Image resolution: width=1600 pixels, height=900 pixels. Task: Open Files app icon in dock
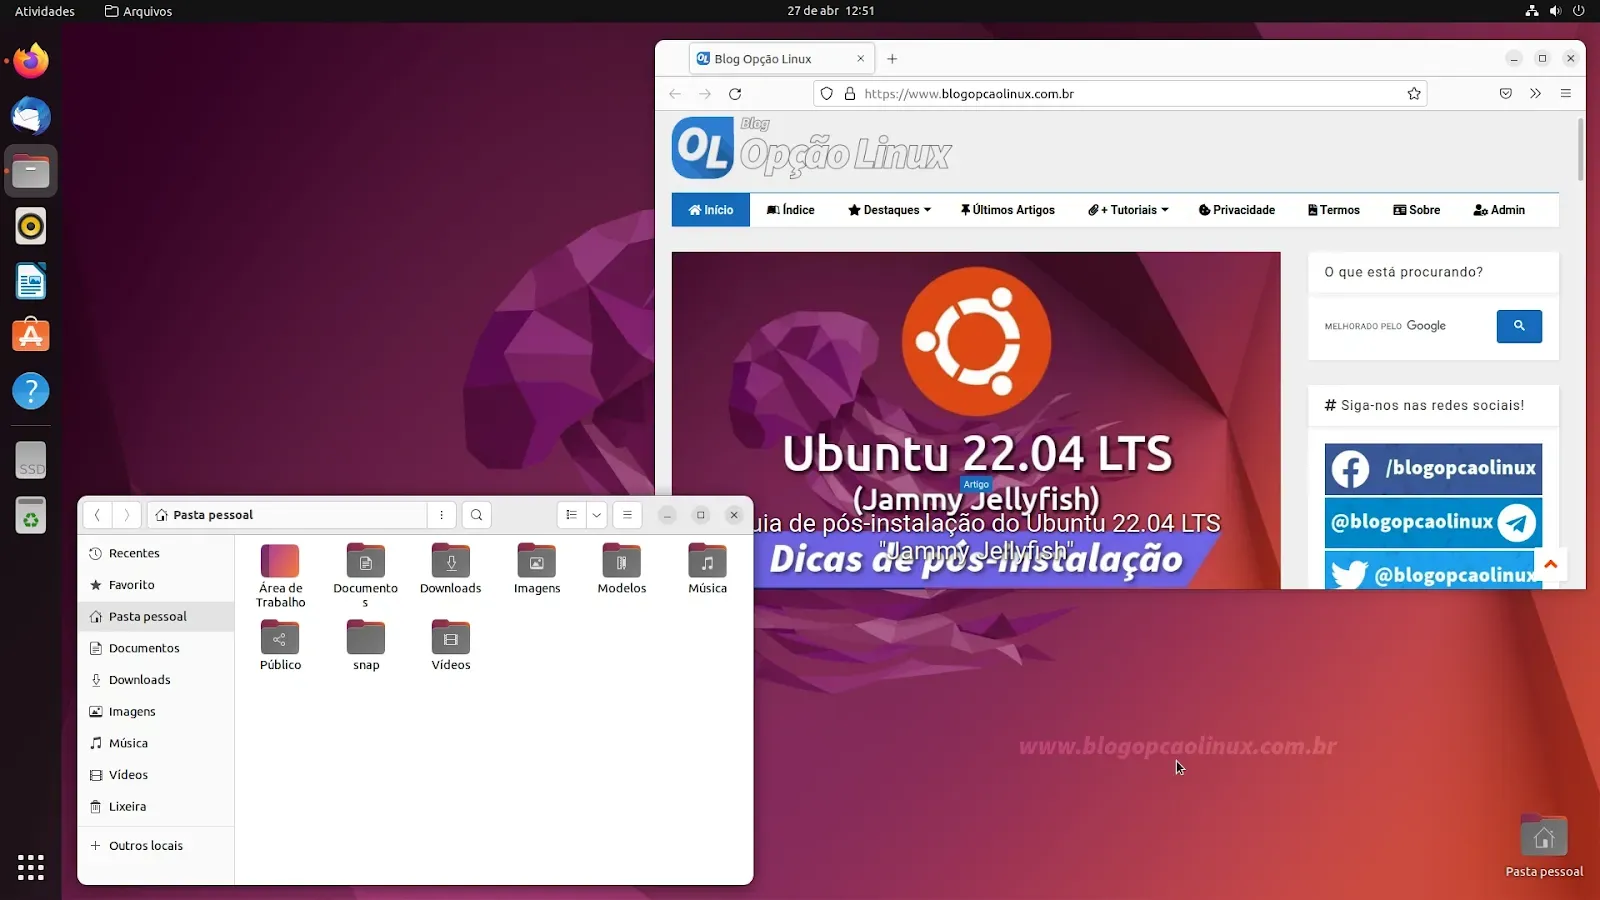[31, 172]
